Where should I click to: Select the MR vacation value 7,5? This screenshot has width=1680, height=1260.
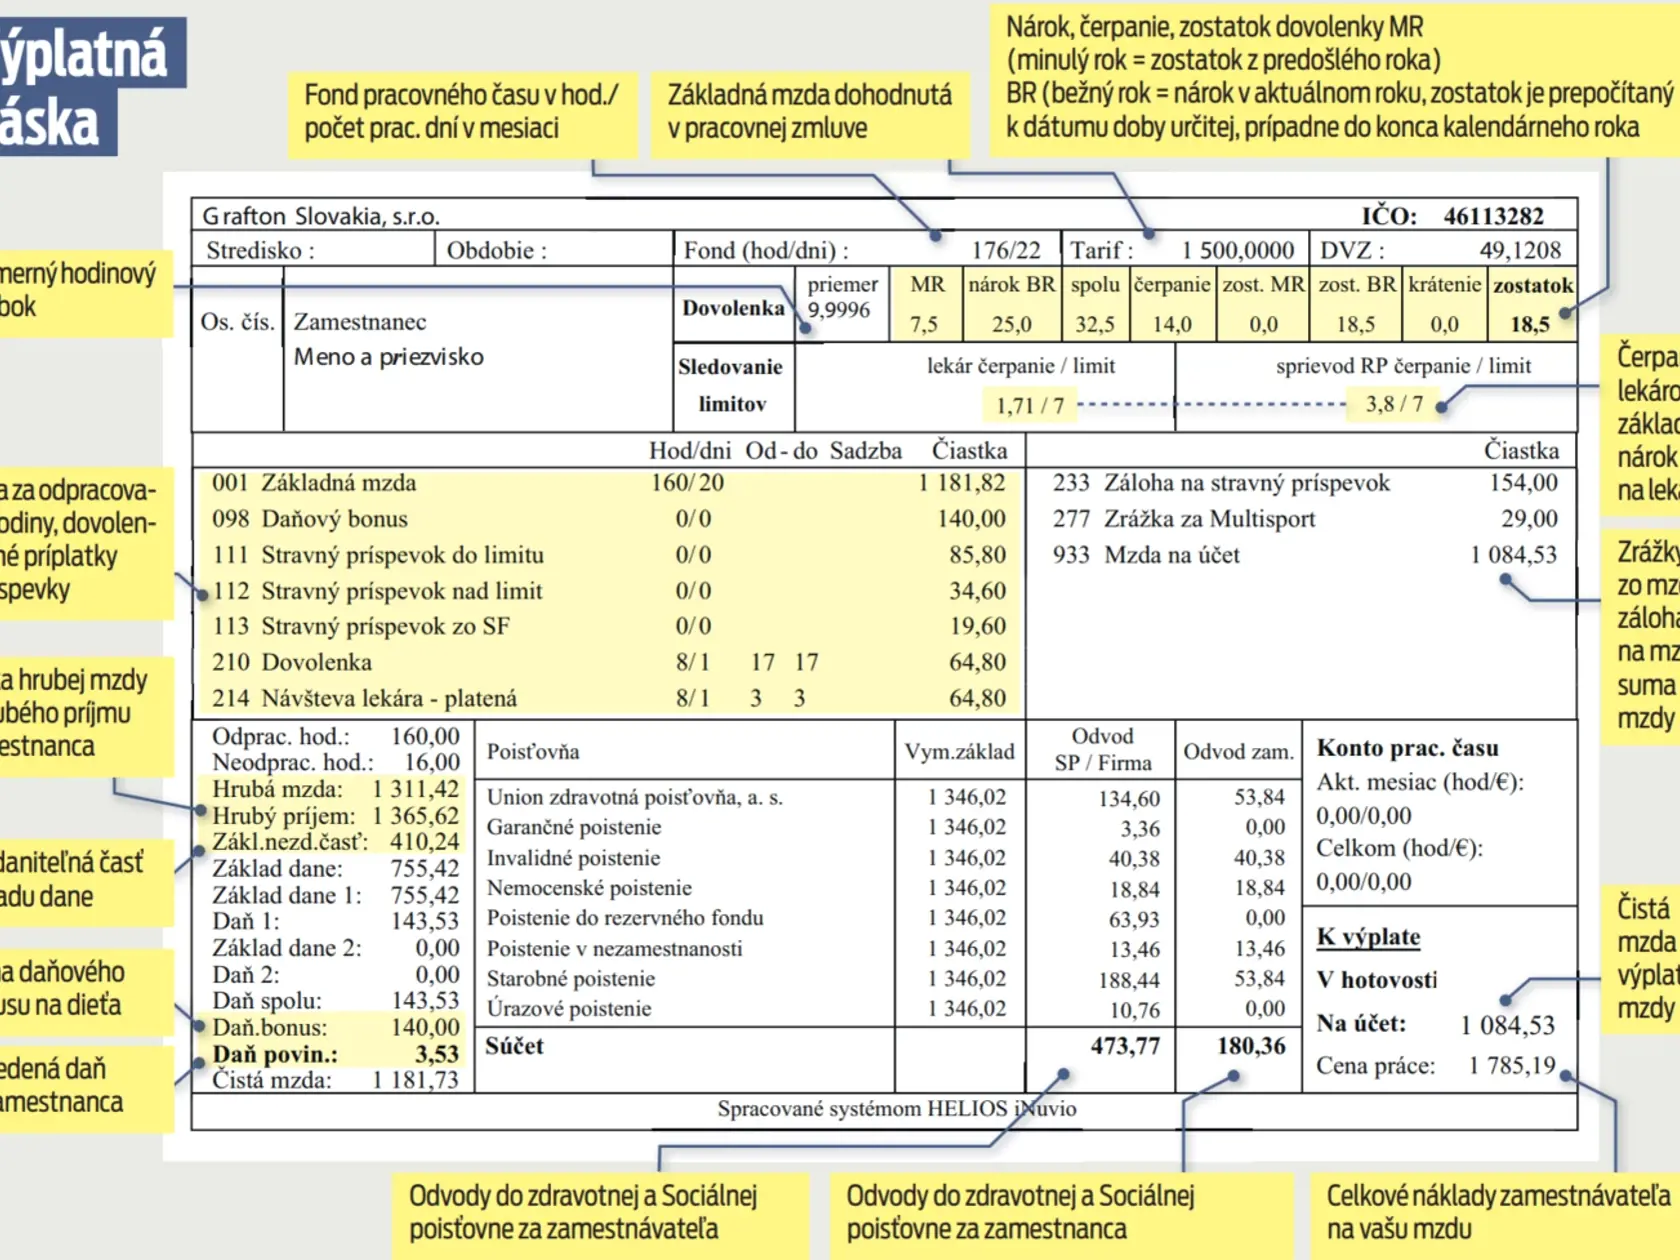(924, 324)
